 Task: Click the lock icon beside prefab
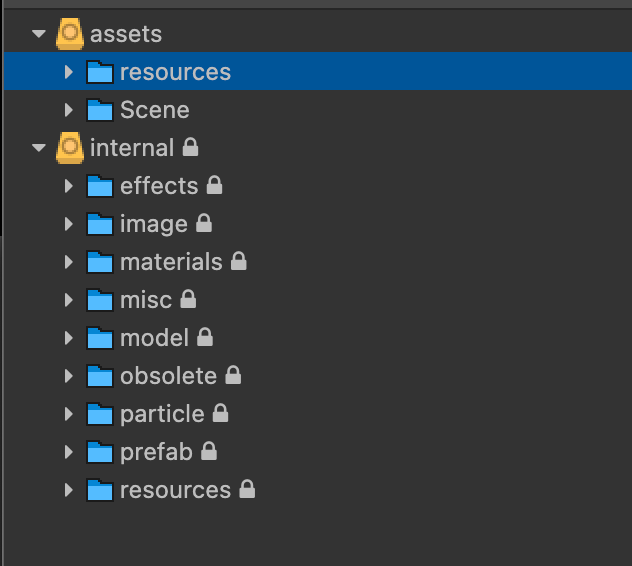click(x=209, y=452)
